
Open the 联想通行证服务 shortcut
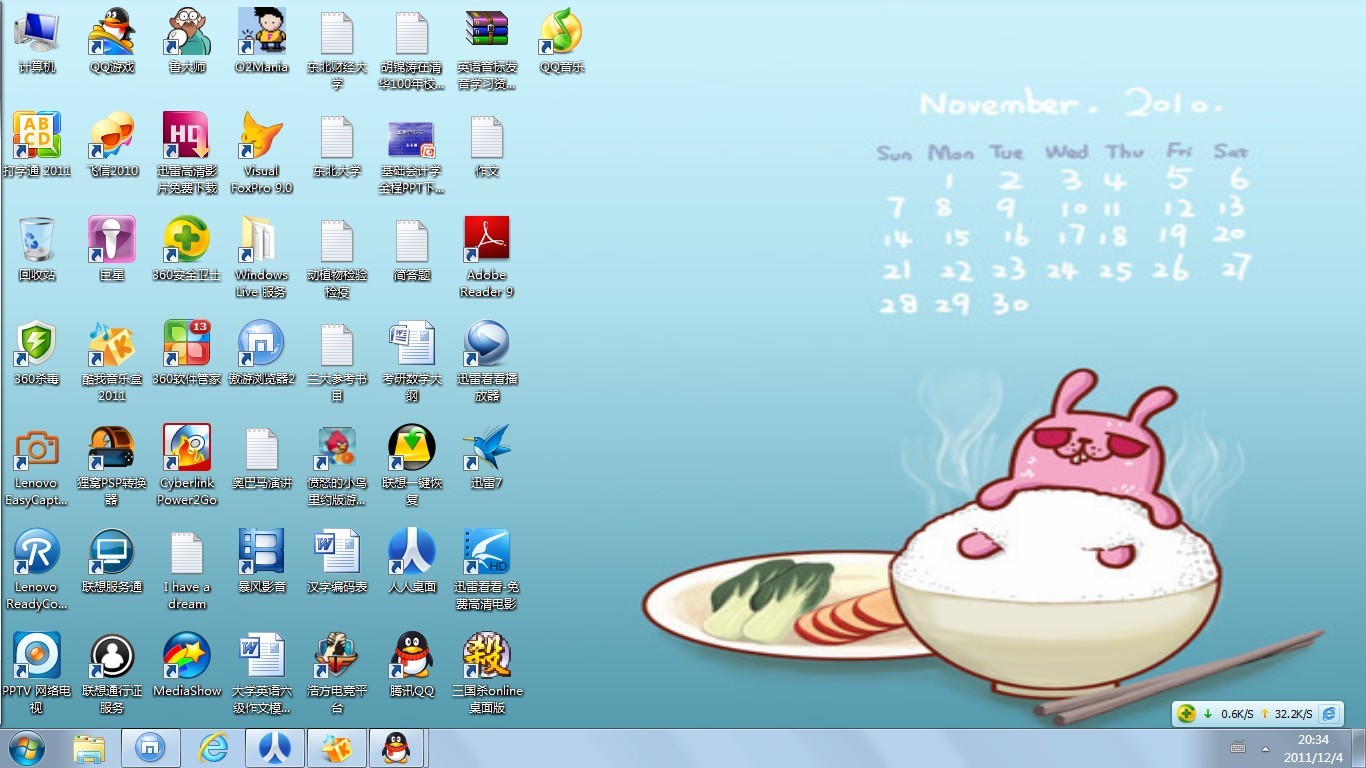[x=112, y=673]
